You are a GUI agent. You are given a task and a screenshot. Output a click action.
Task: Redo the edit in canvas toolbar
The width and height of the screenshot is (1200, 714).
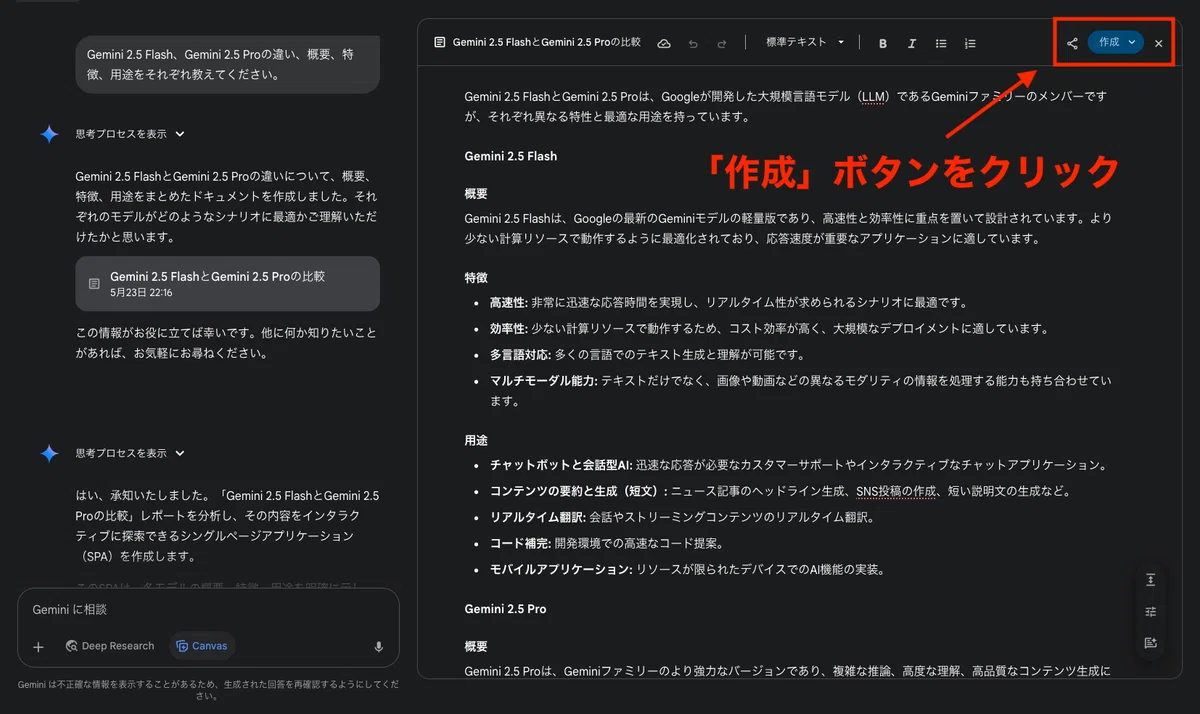[721, 43]
